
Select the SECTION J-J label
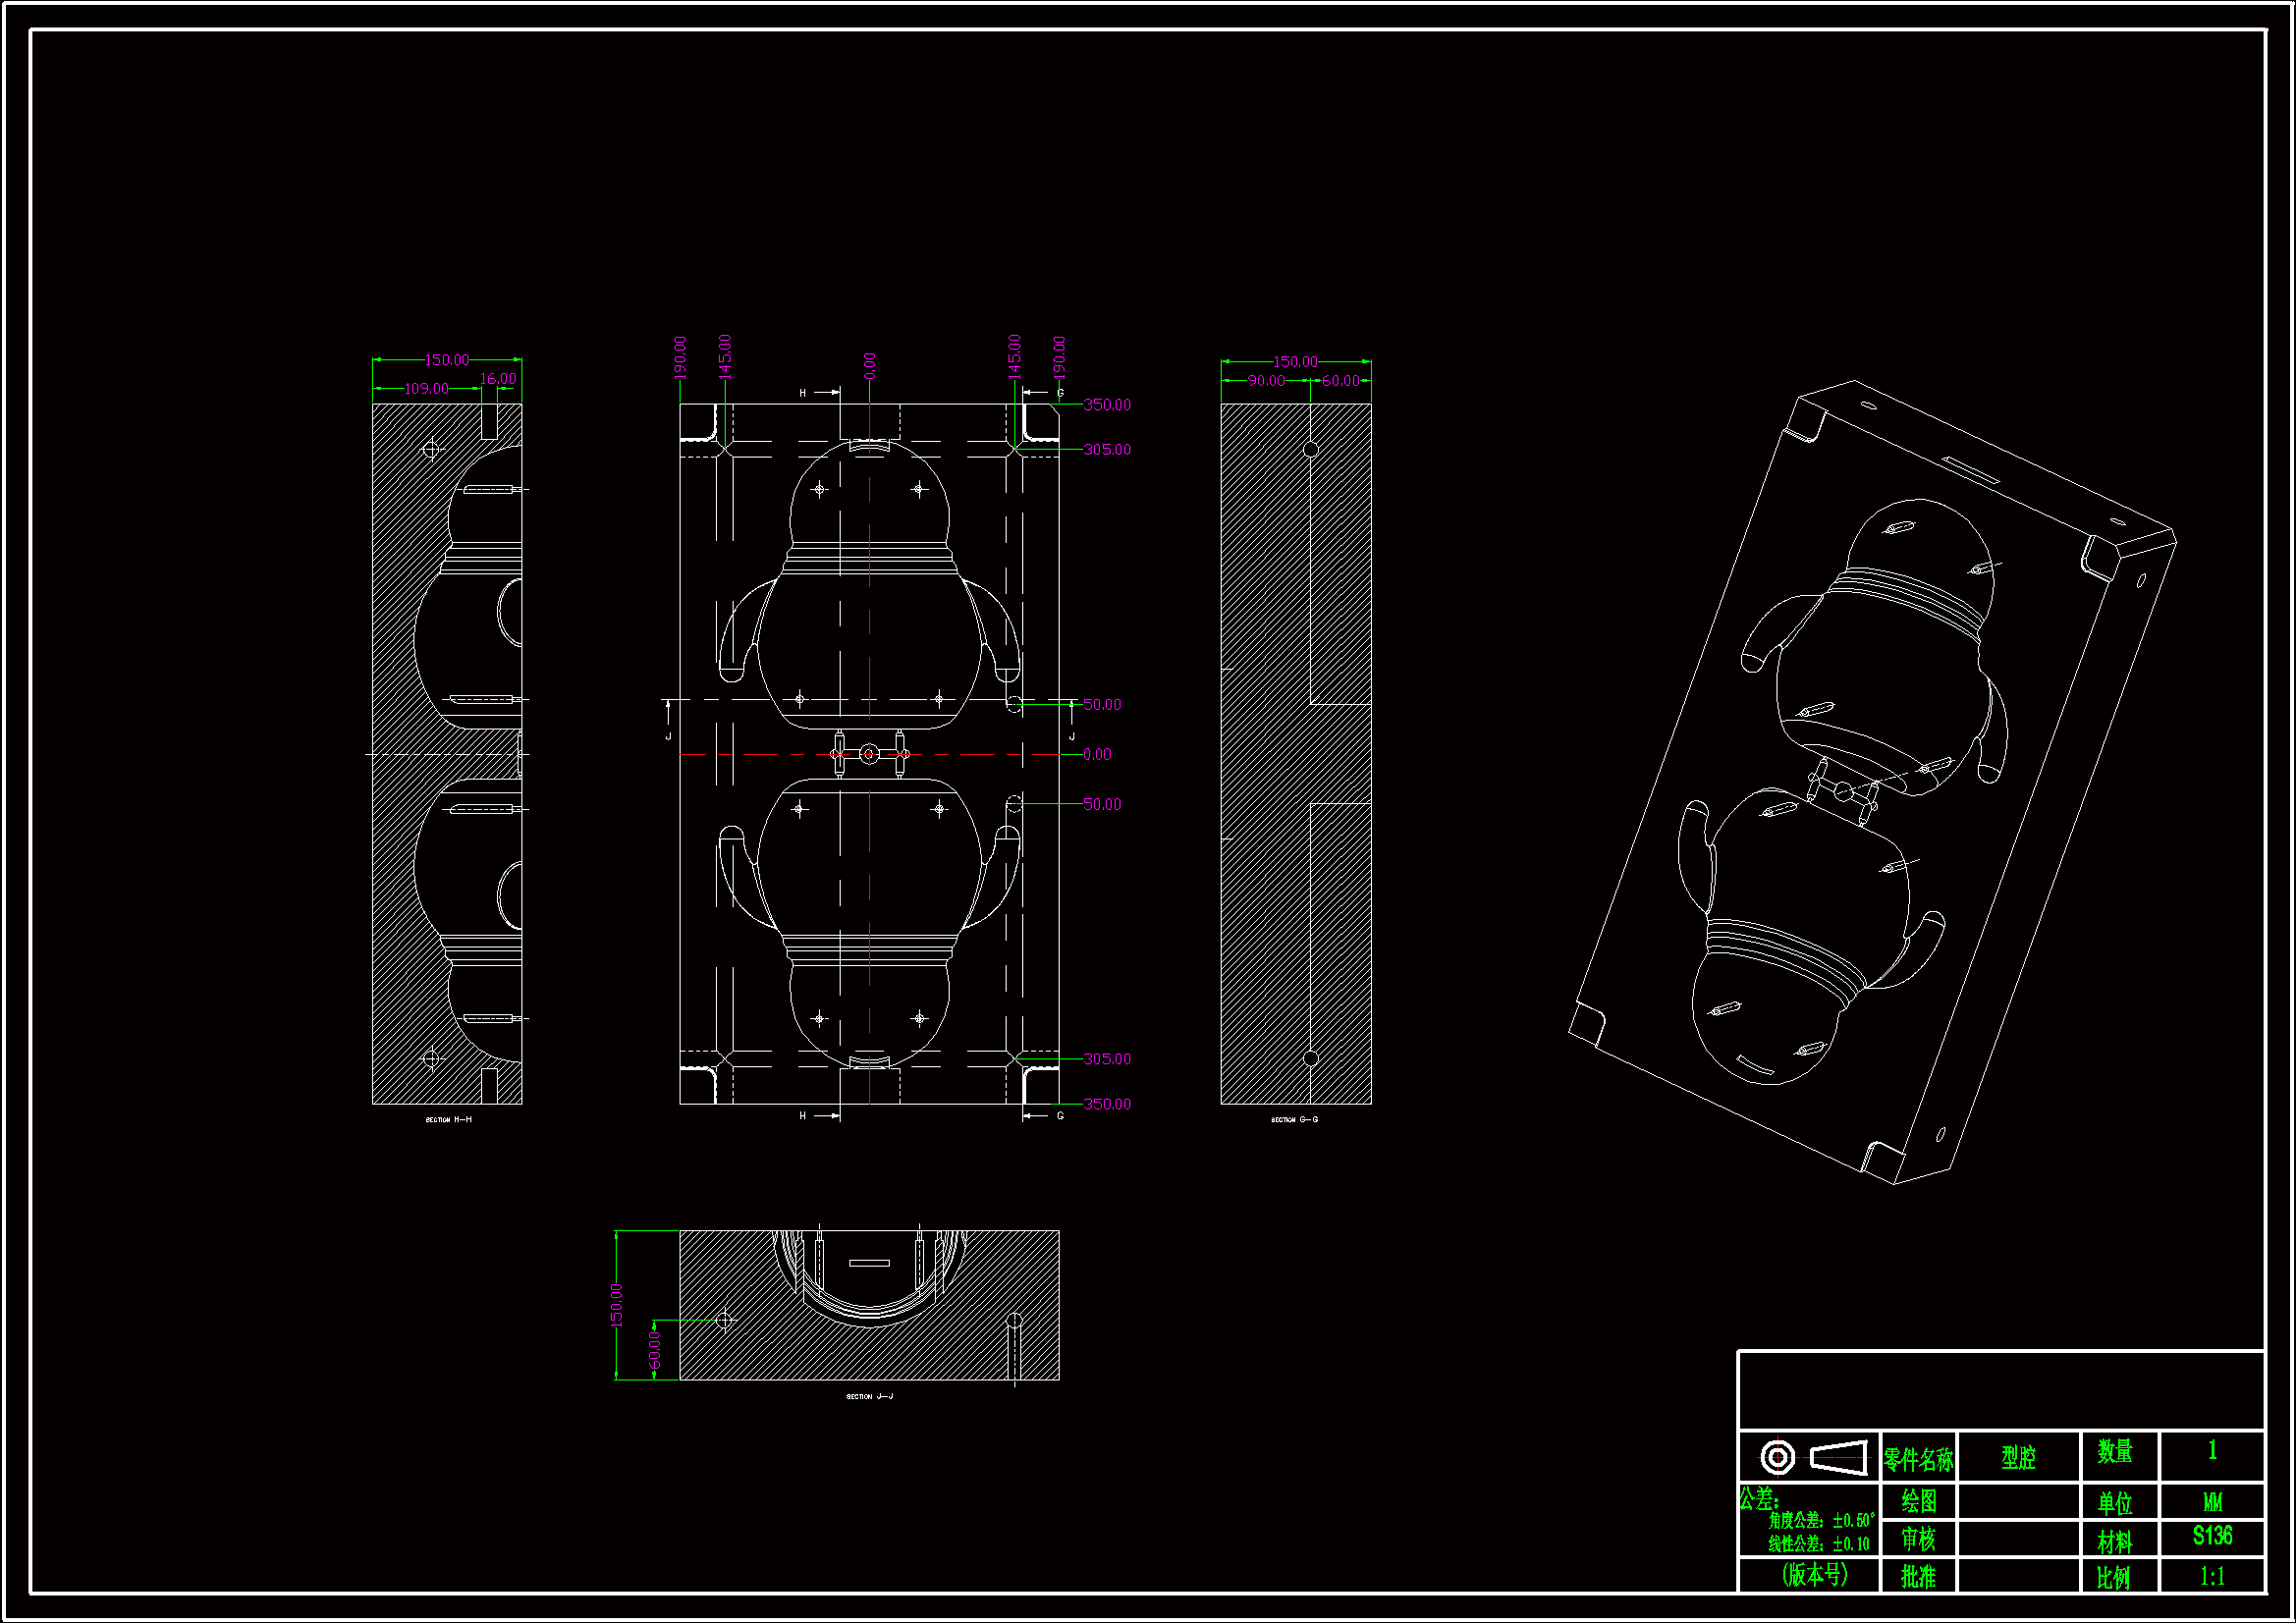click(x=869, y=1396)
